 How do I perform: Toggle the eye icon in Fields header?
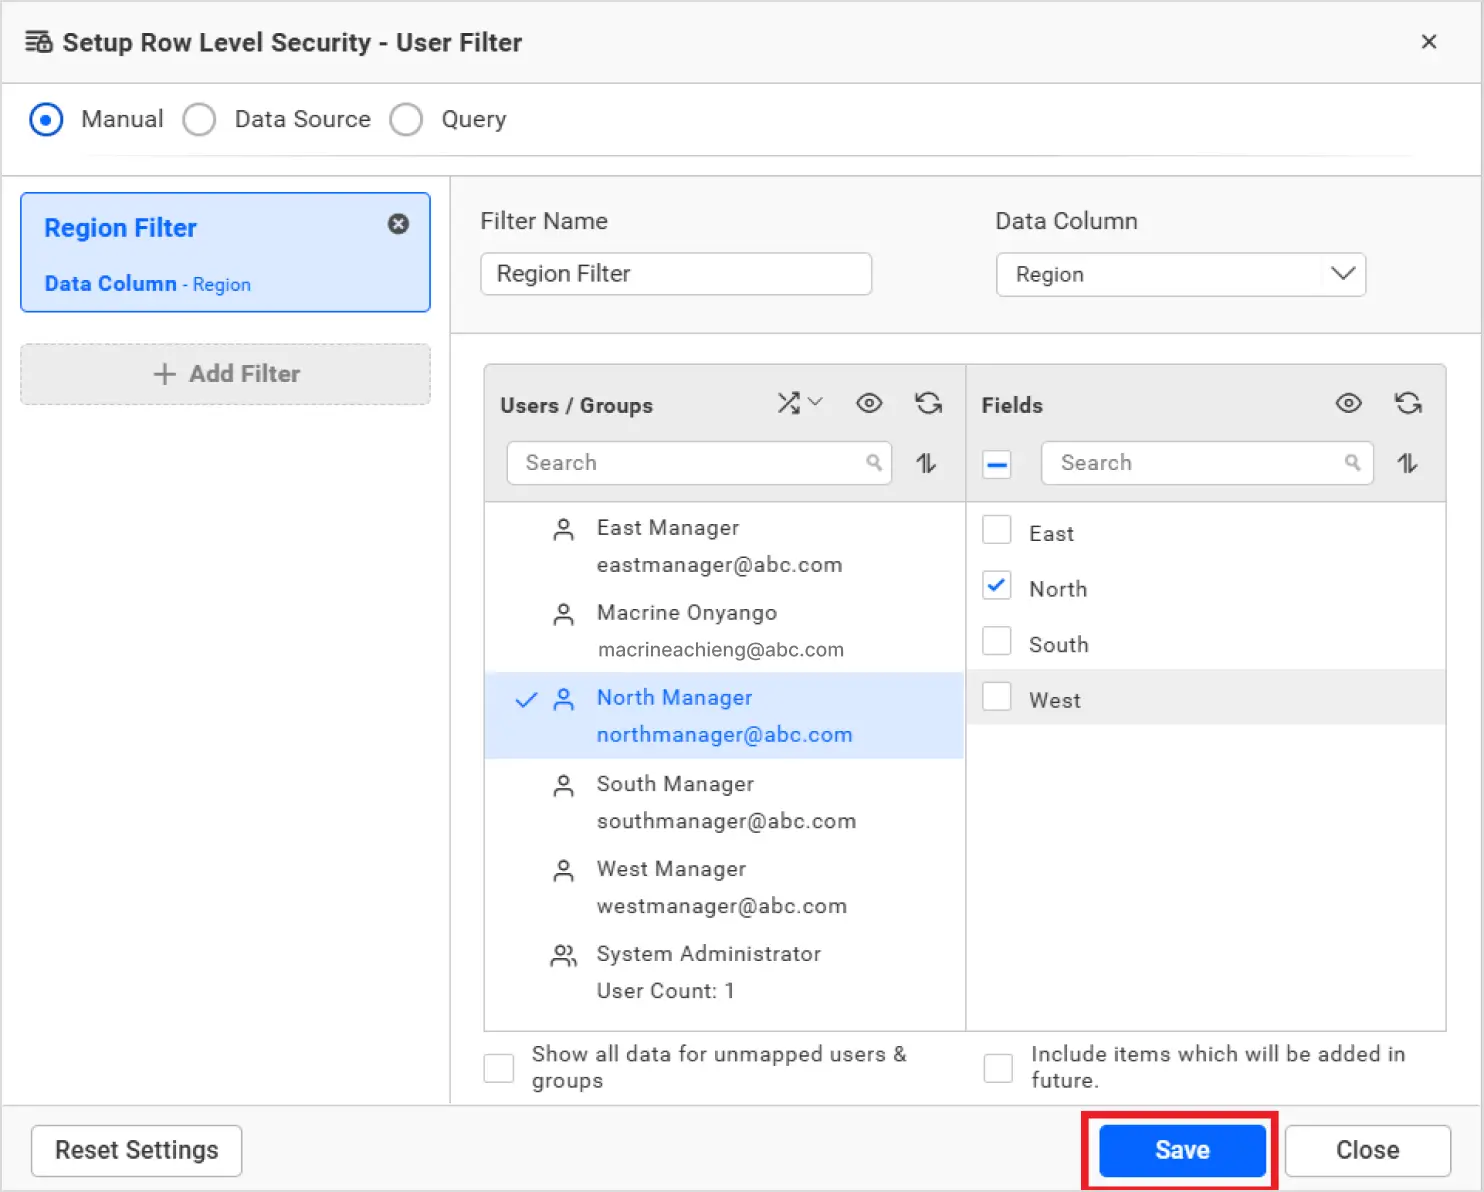point(1348,403)
